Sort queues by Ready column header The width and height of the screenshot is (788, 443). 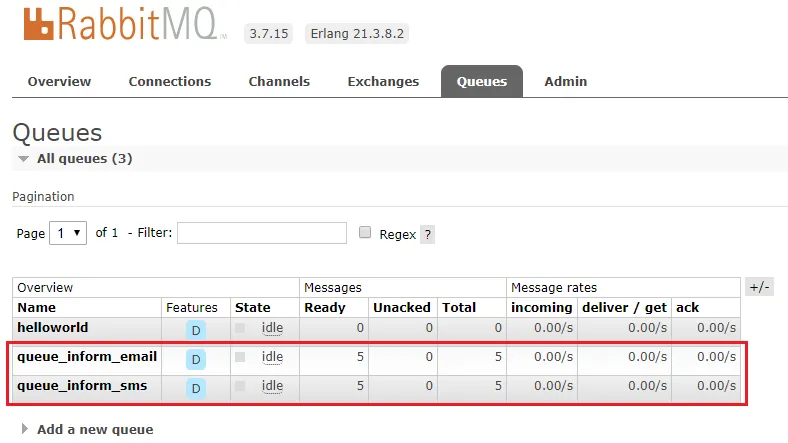325,308
